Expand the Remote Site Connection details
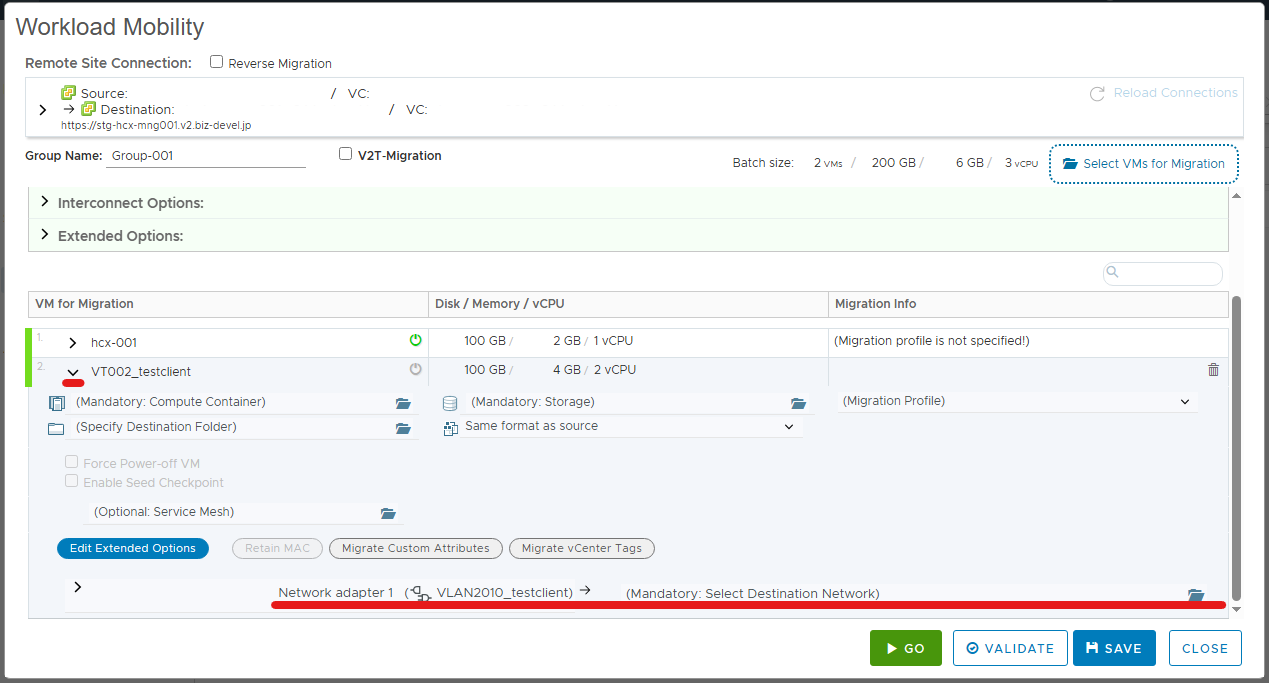Viewport: 1269px width, 683px height. pos(42,110)
